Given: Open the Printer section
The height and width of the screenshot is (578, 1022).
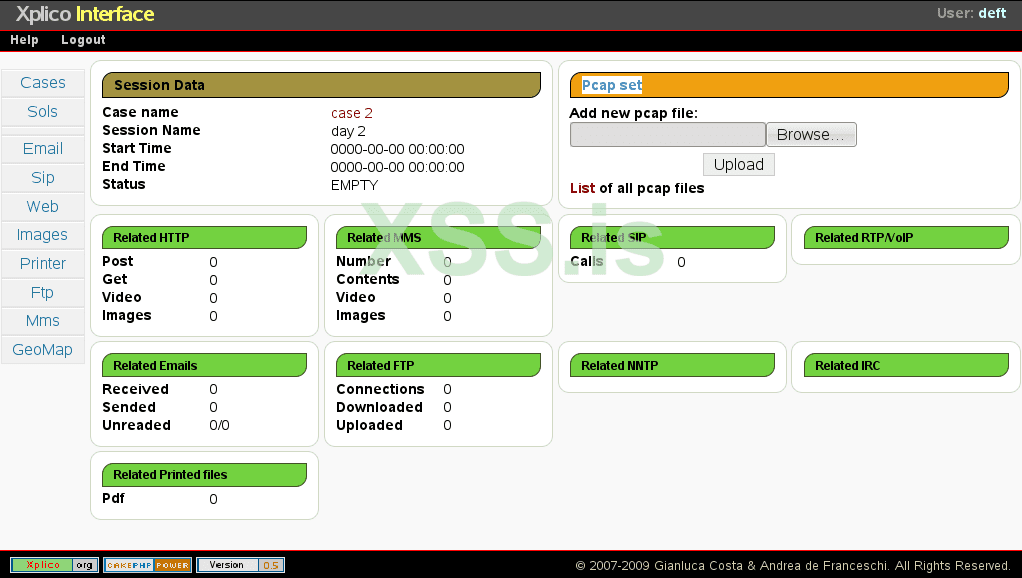Looking at the screenshot, I should click(x=42, y=263).
